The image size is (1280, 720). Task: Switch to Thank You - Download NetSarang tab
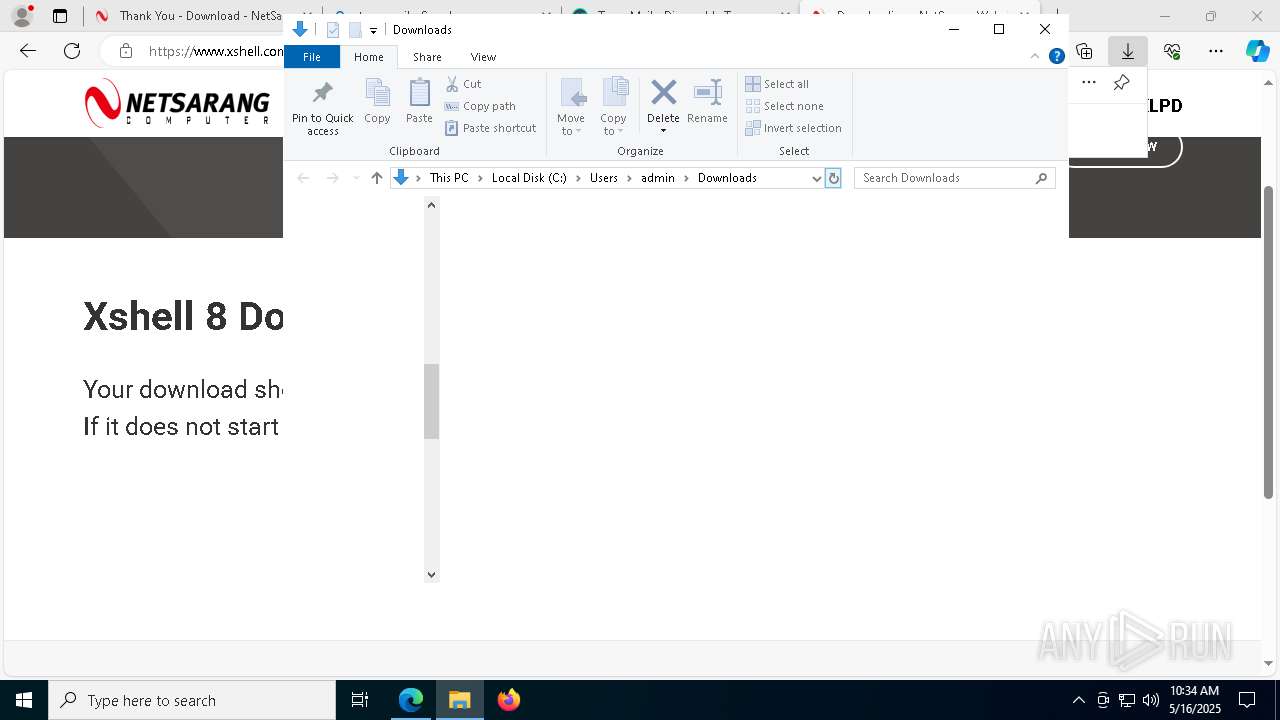190,16
